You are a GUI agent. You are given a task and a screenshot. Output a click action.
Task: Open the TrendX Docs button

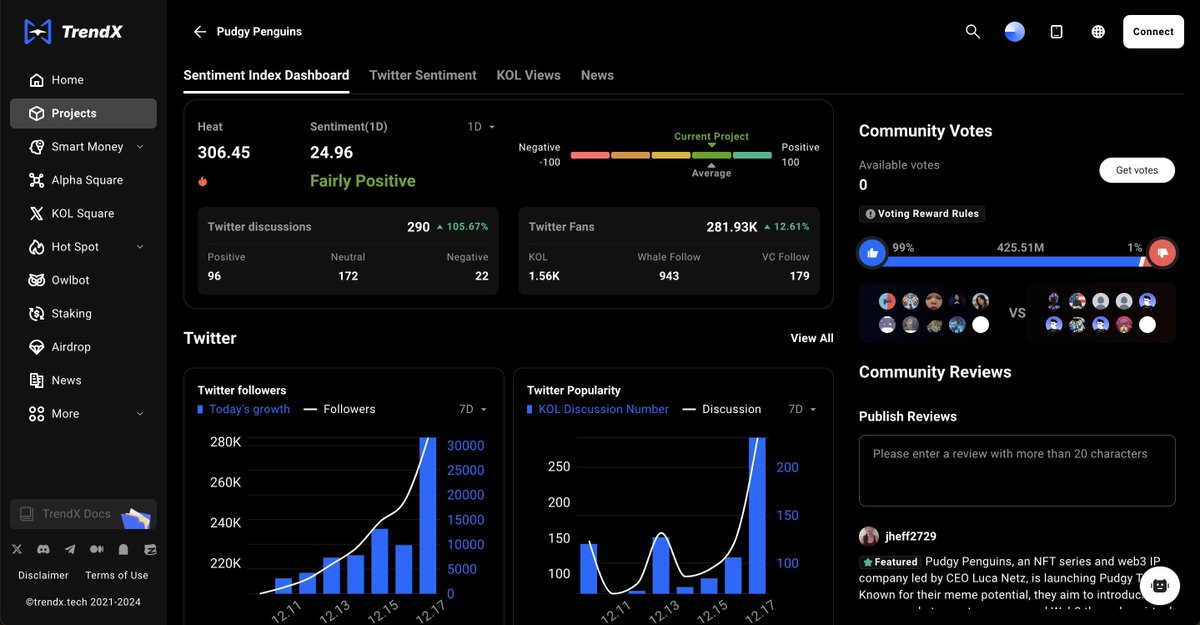(x=83, y=514)
